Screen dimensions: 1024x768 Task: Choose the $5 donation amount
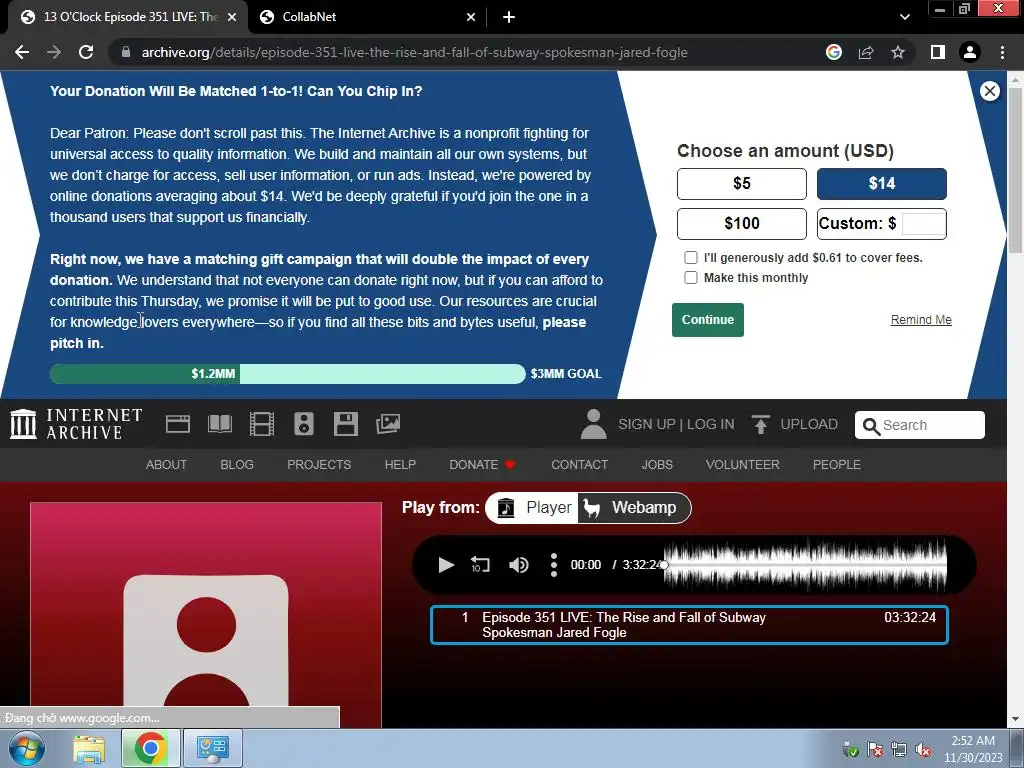[x=742, y=184]
